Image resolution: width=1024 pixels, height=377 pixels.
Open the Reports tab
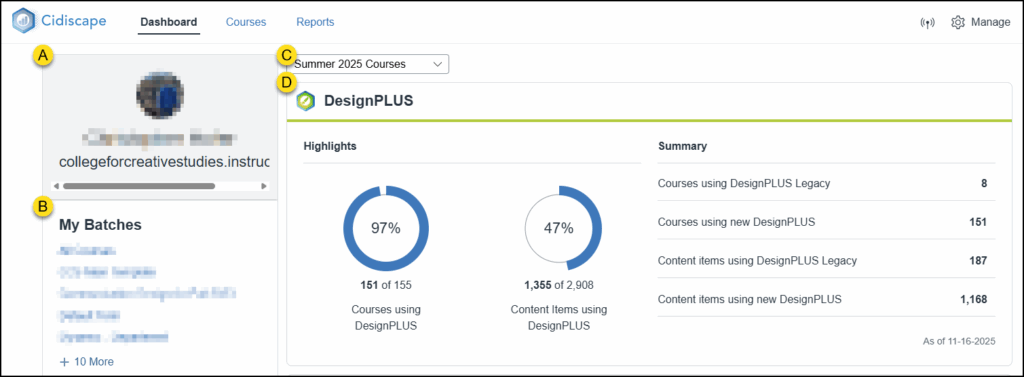(x=315, y=22)
